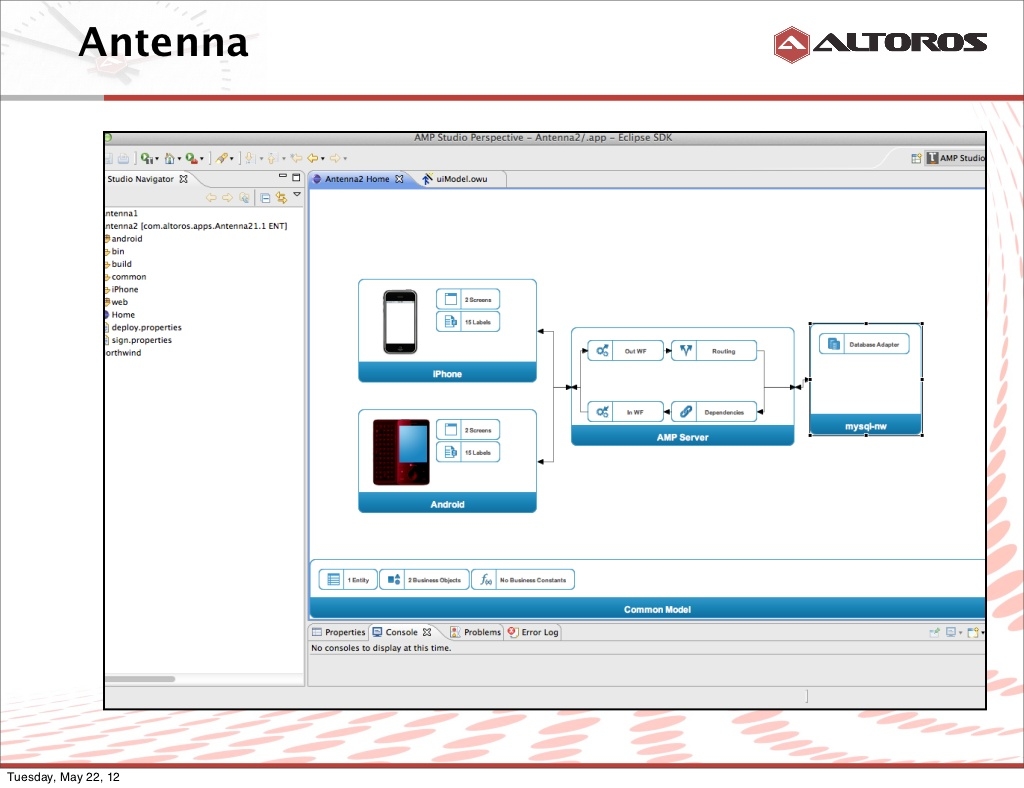
Task: Click the Previous Annotation toolbar icon
Action: click(273, 158)
